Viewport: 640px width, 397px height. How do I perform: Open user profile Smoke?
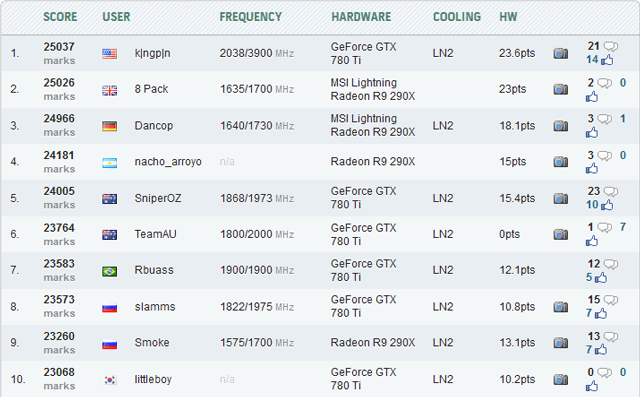tap(152, 343)
